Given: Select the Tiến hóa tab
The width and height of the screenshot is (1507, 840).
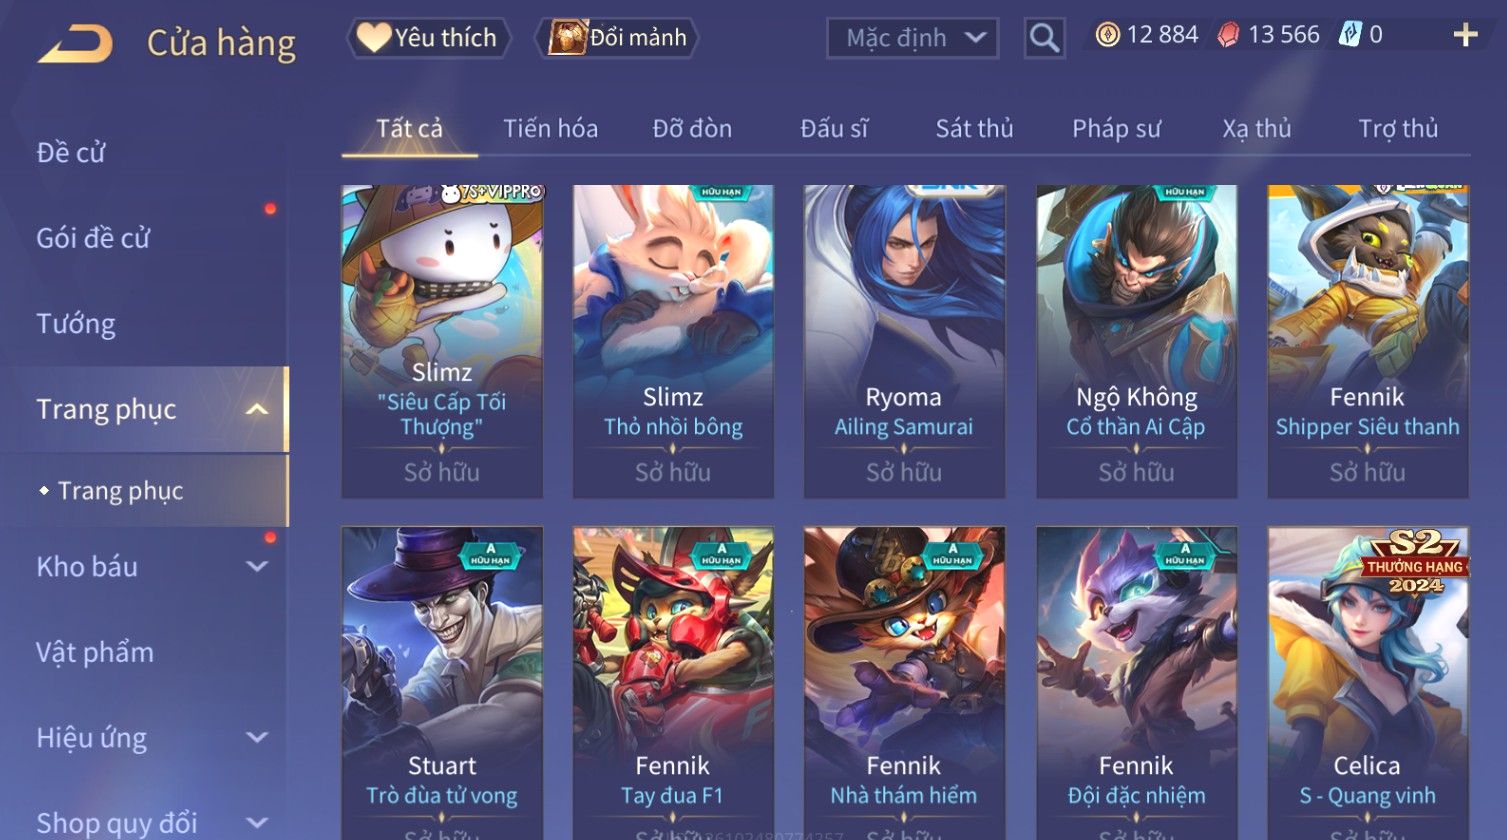Looking at the screenshot, I should click(x=550, y=129).
